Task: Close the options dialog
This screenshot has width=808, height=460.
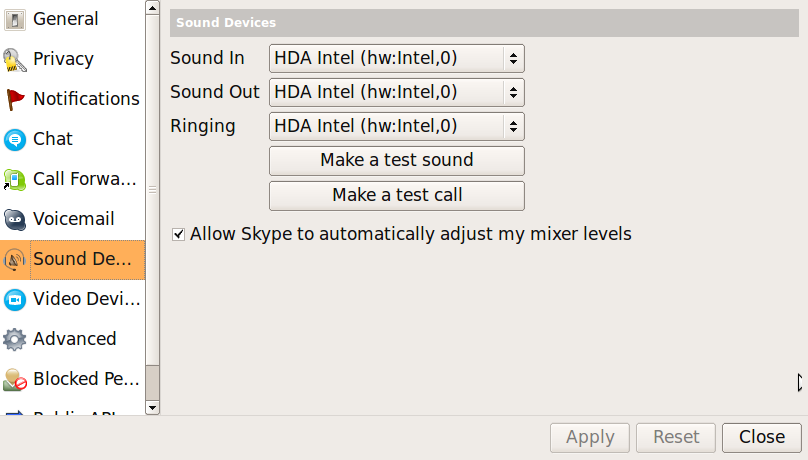Action: pos(762,437)
